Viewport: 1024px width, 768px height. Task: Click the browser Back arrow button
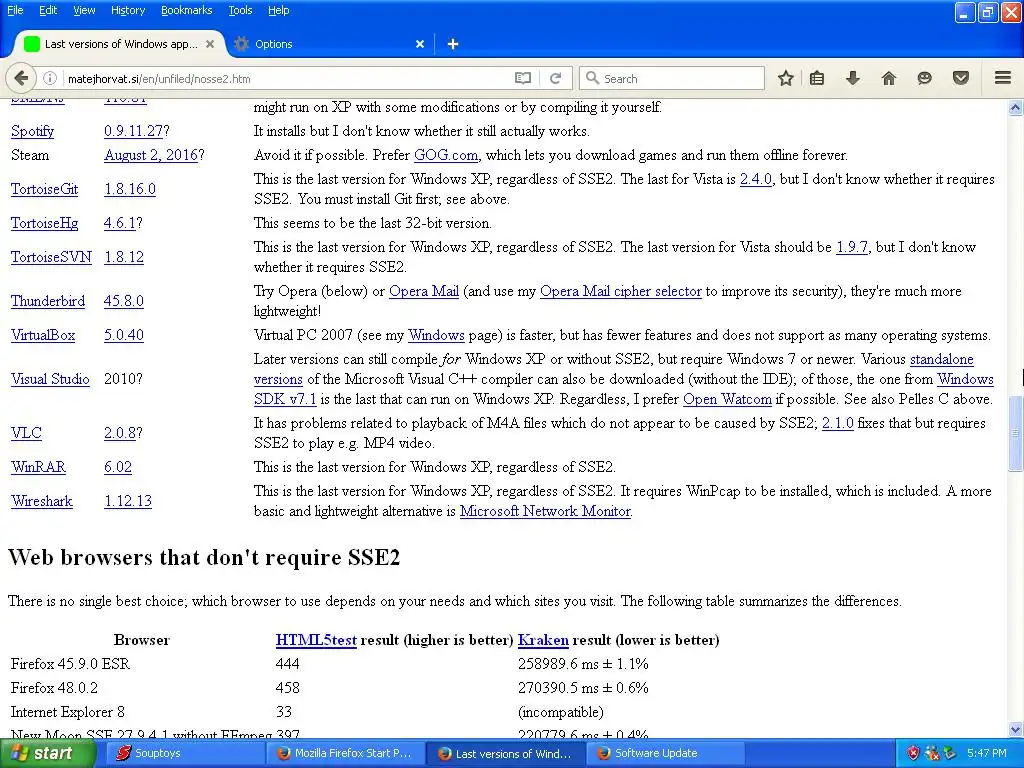pyautogui.click(x=21, y=78)
